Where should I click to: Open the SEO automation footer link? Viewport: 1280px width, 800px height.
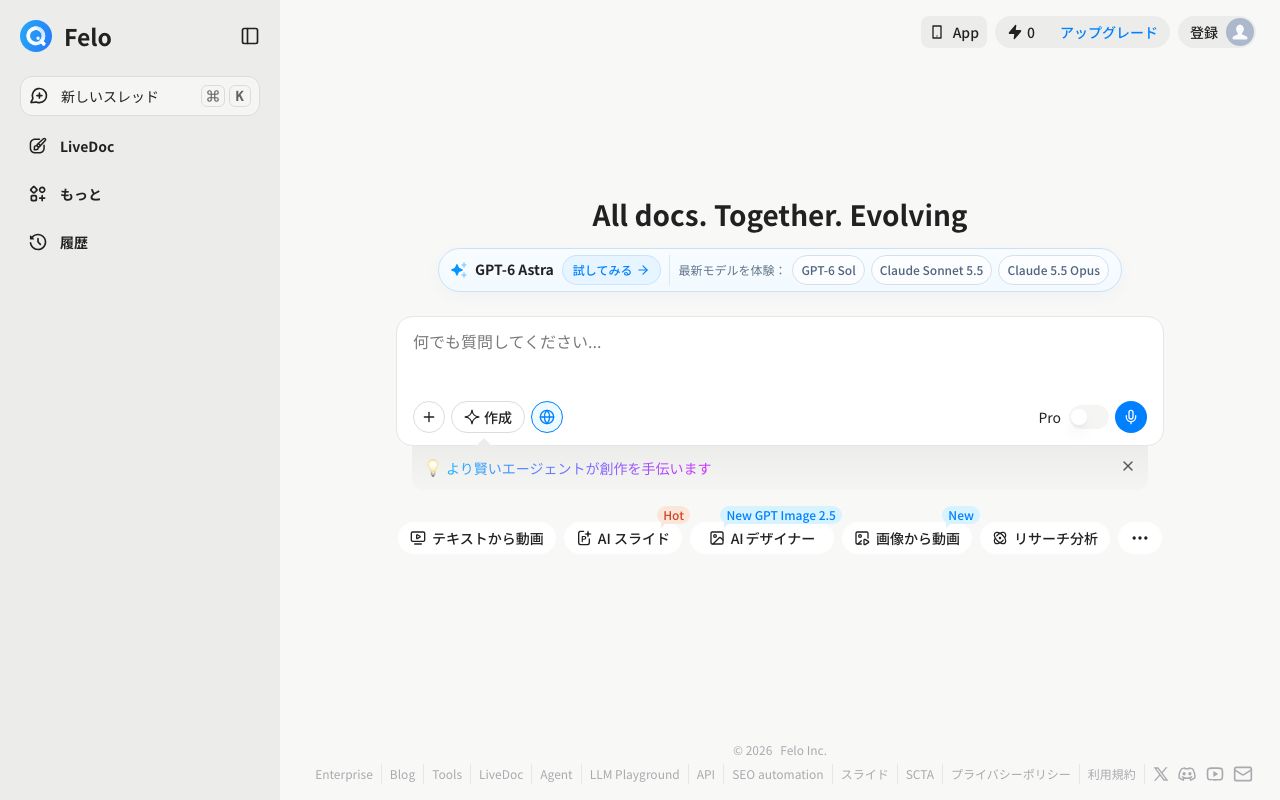(778, 774)
